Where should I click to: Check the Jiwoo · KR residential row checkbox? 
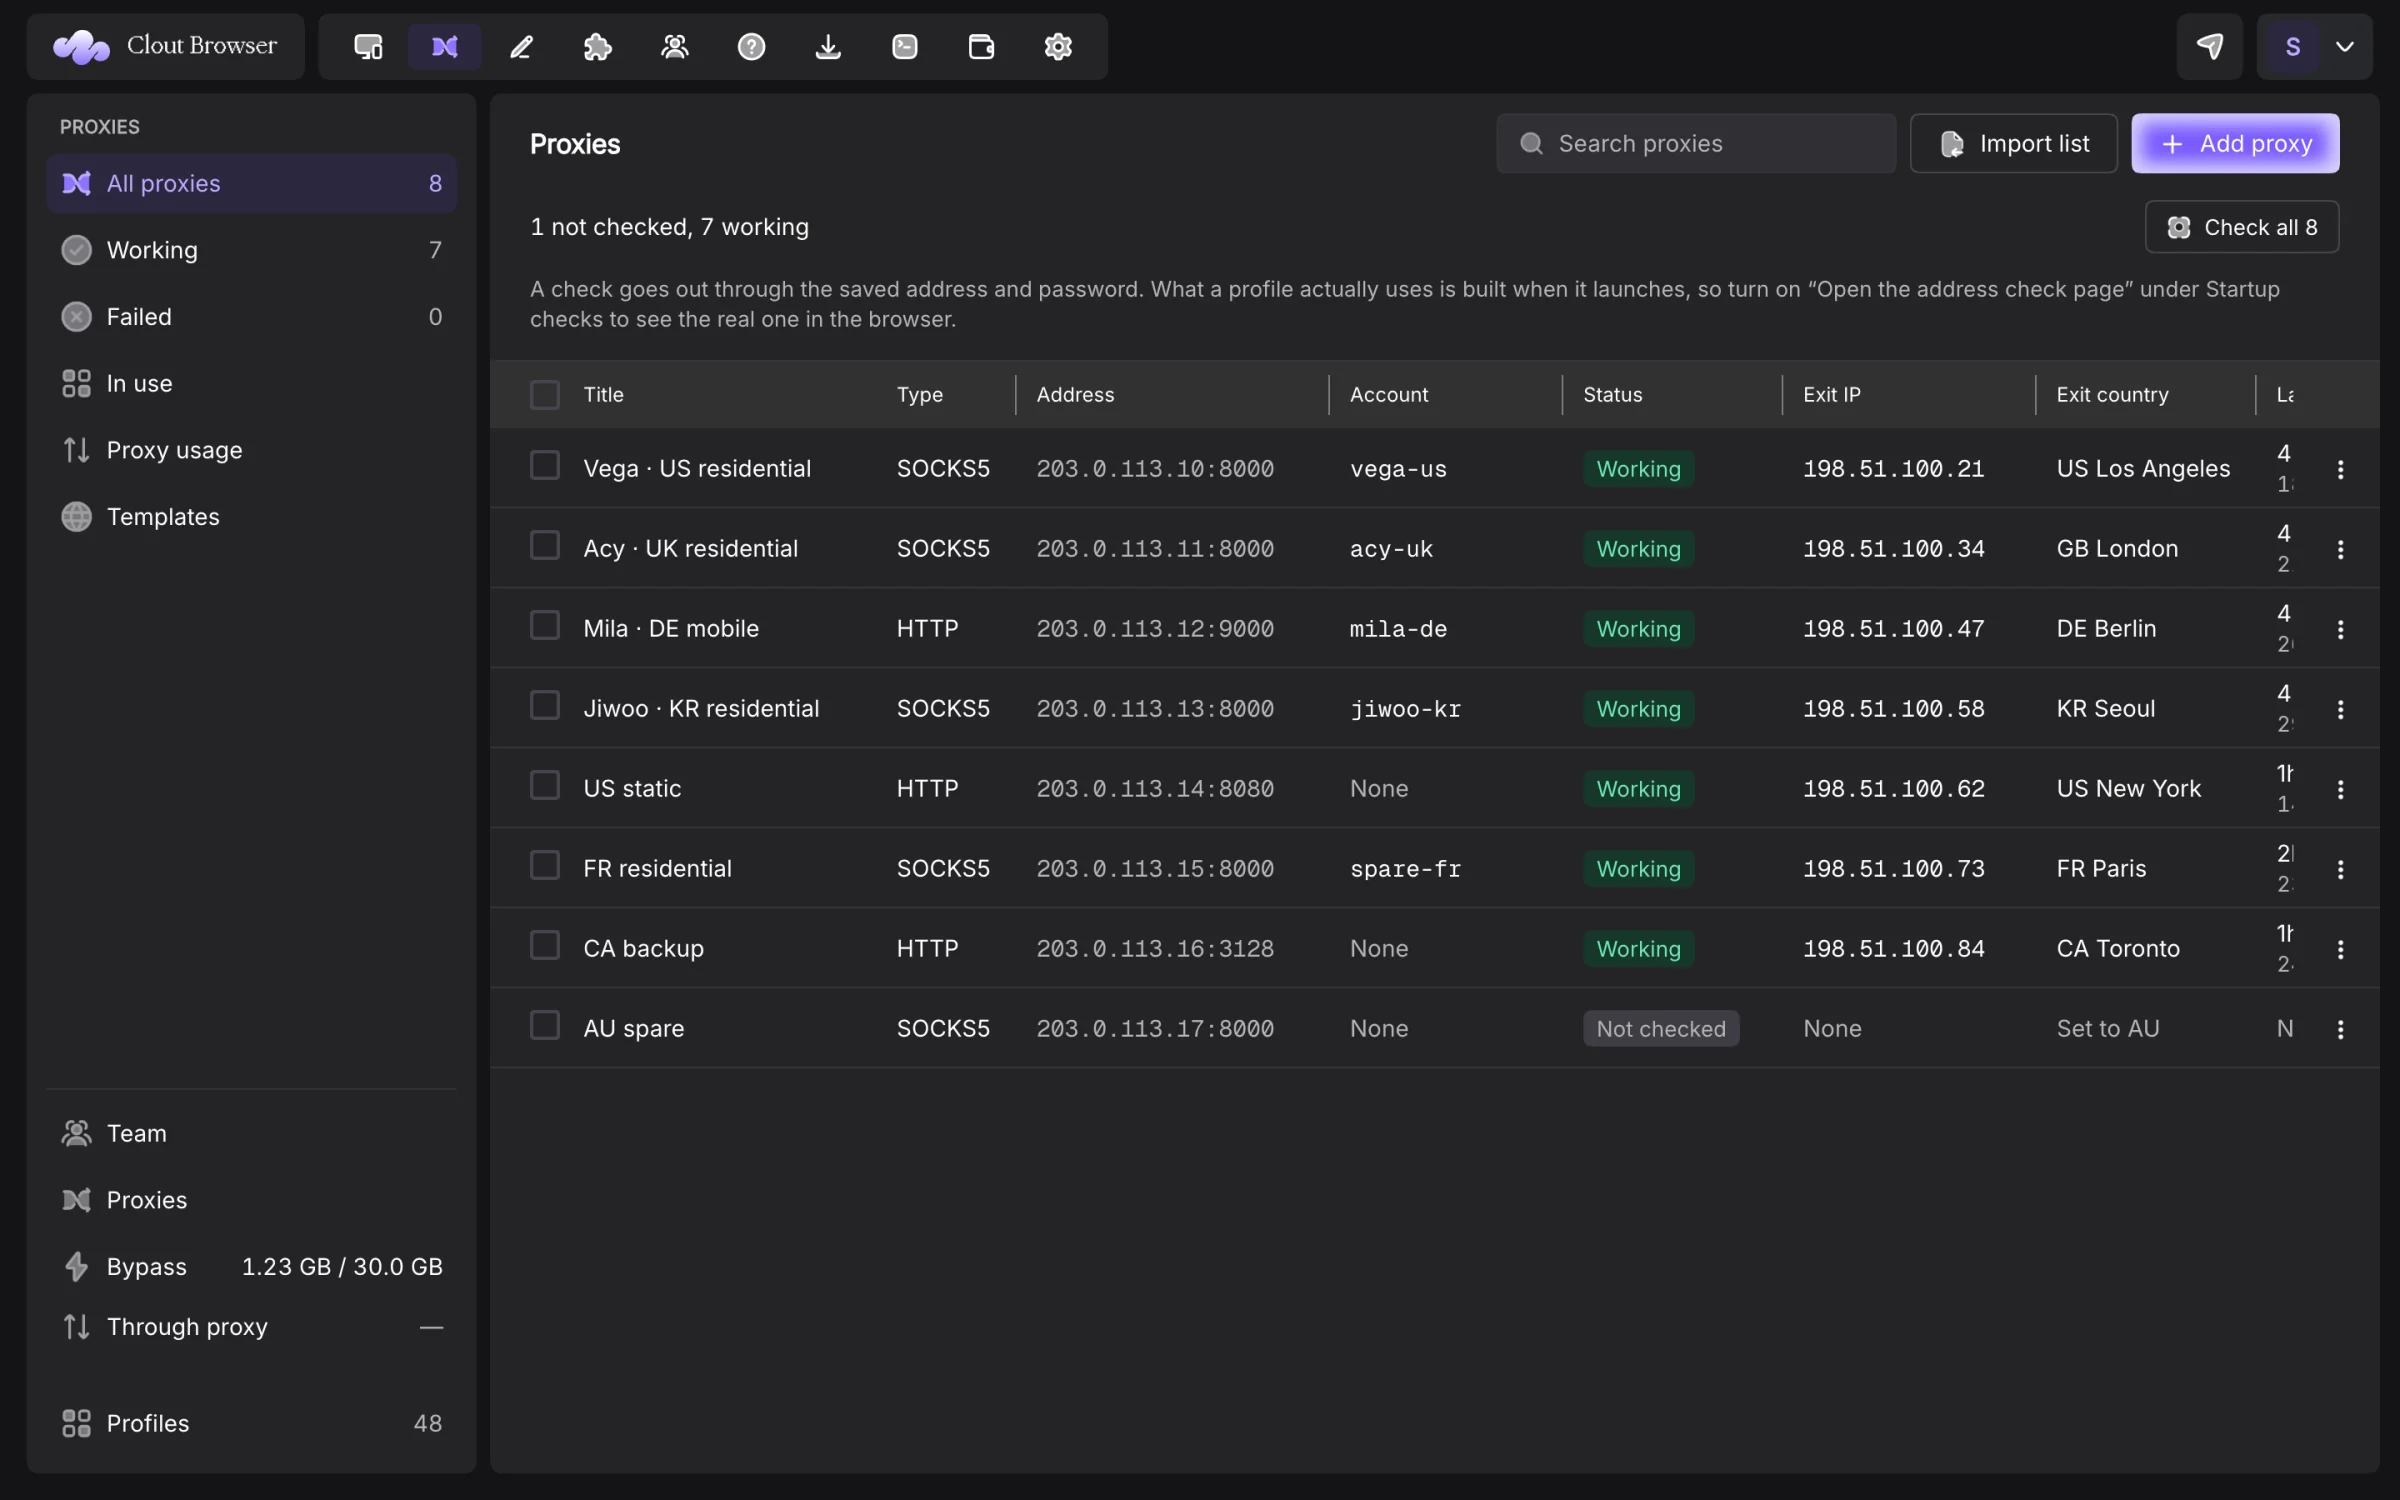tap(545, 706)
